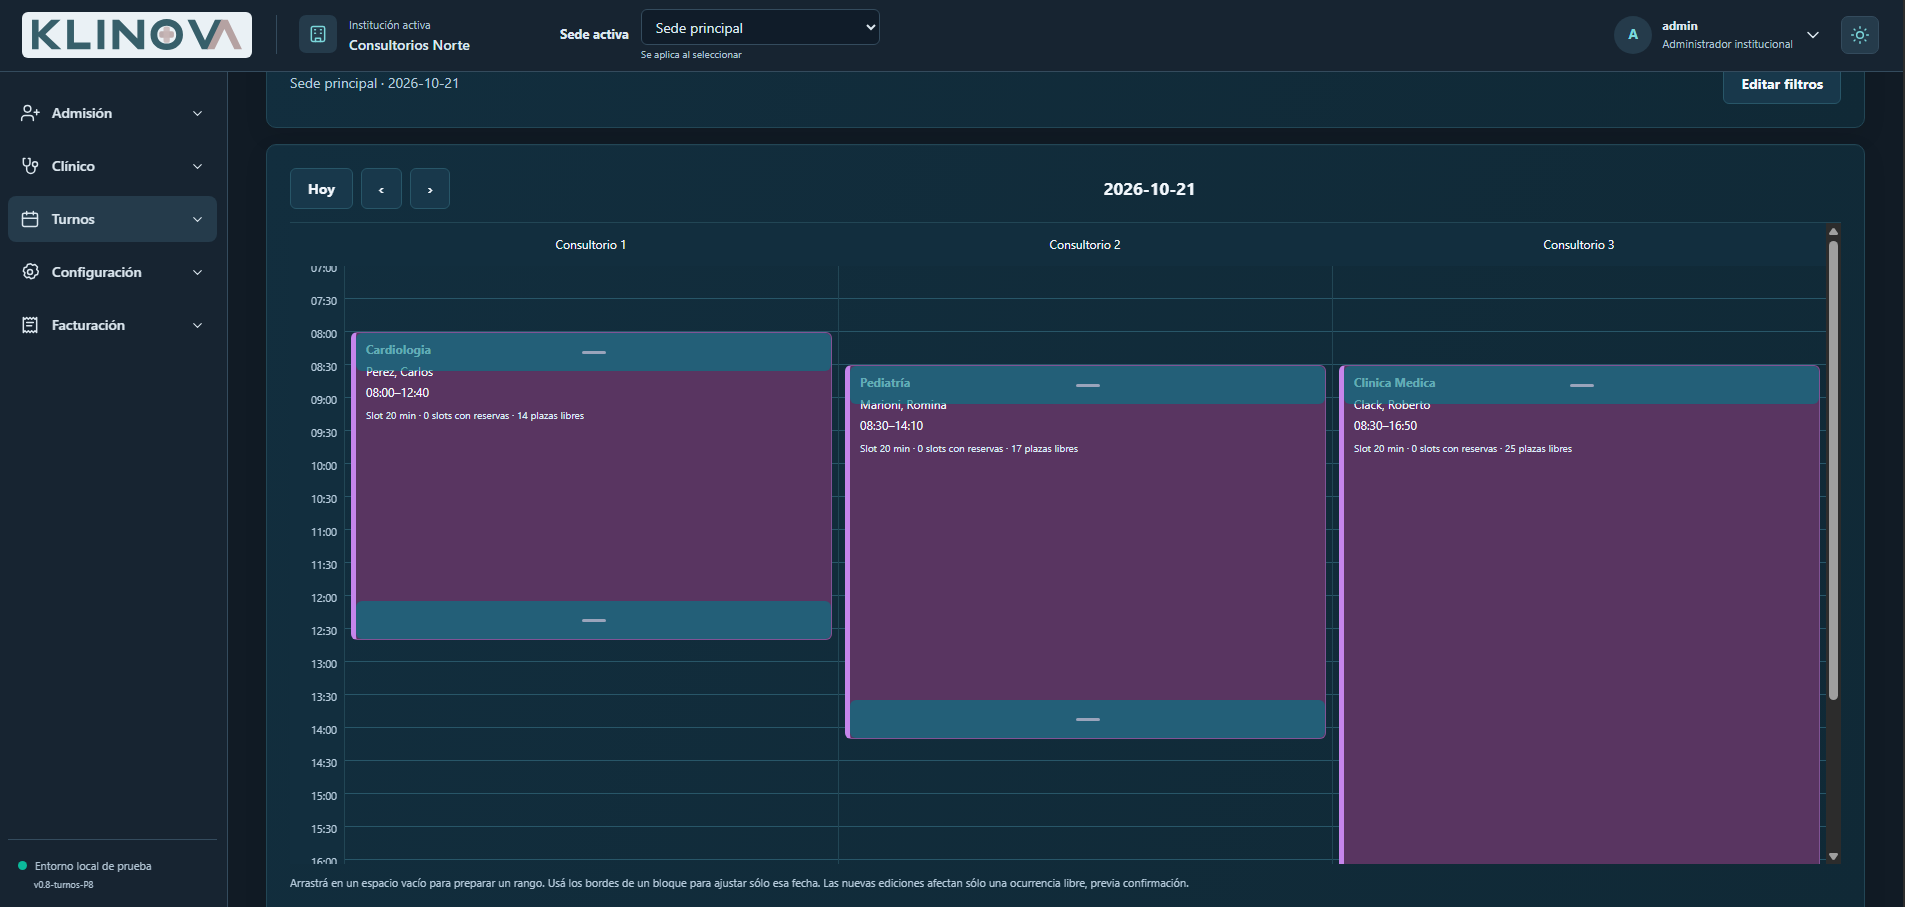
Task: Click the scrollbar up arrow in calendar
Action: point(1833,232)
